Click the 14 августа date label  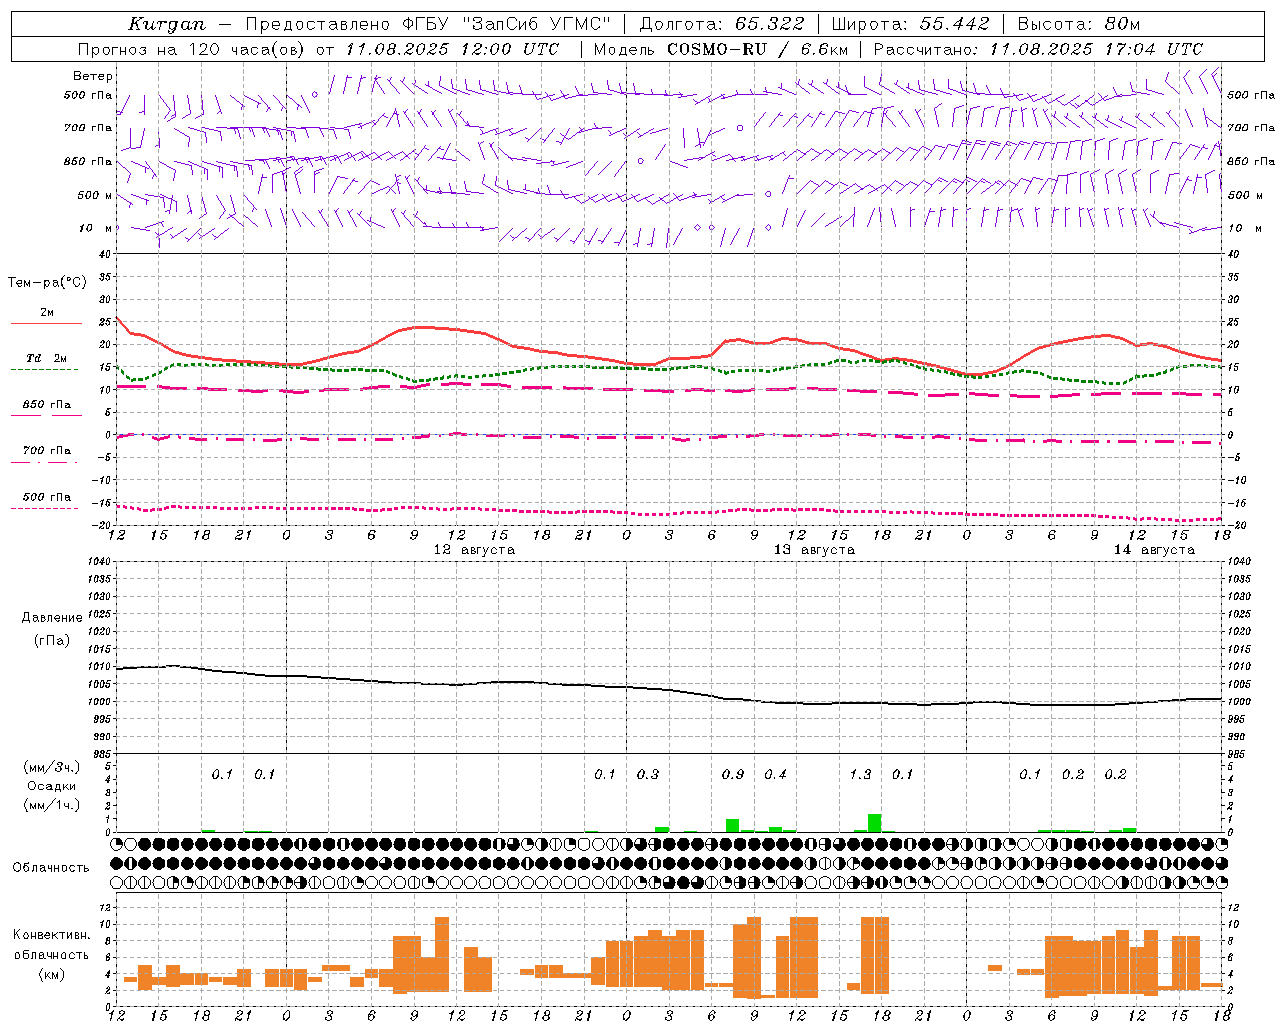(1154, 550)
